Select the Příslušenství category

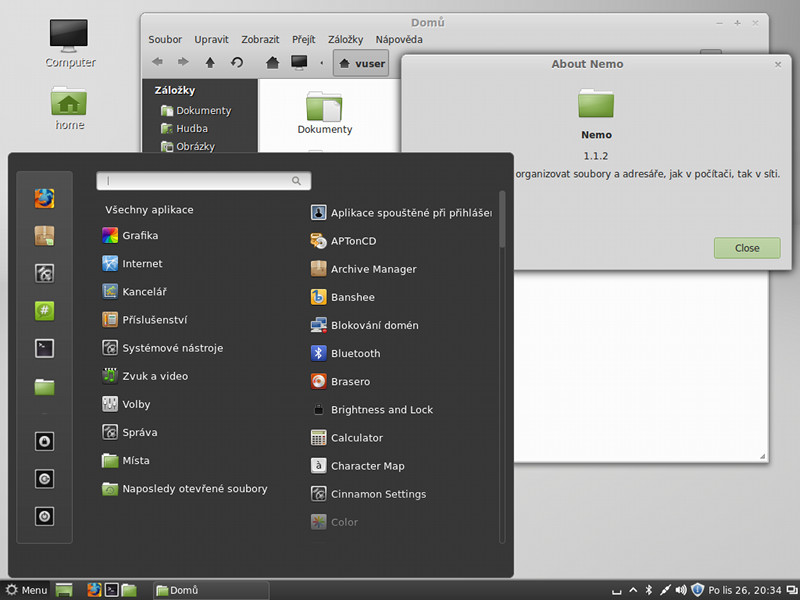coord(144,319)
